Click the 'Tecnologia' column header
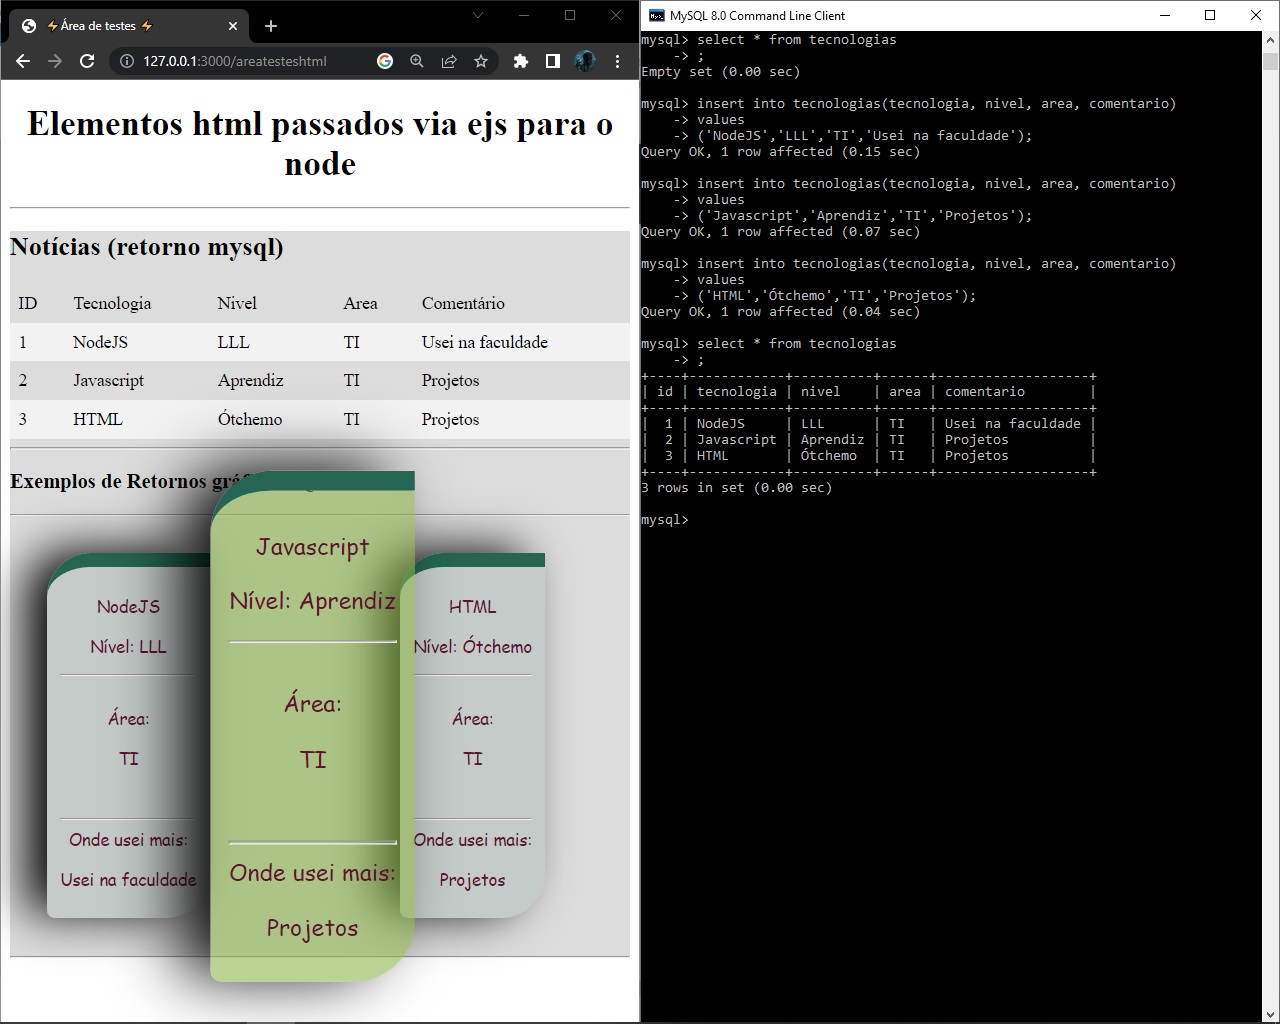This screenshot has width=1280, height=1024. point(112,303)
